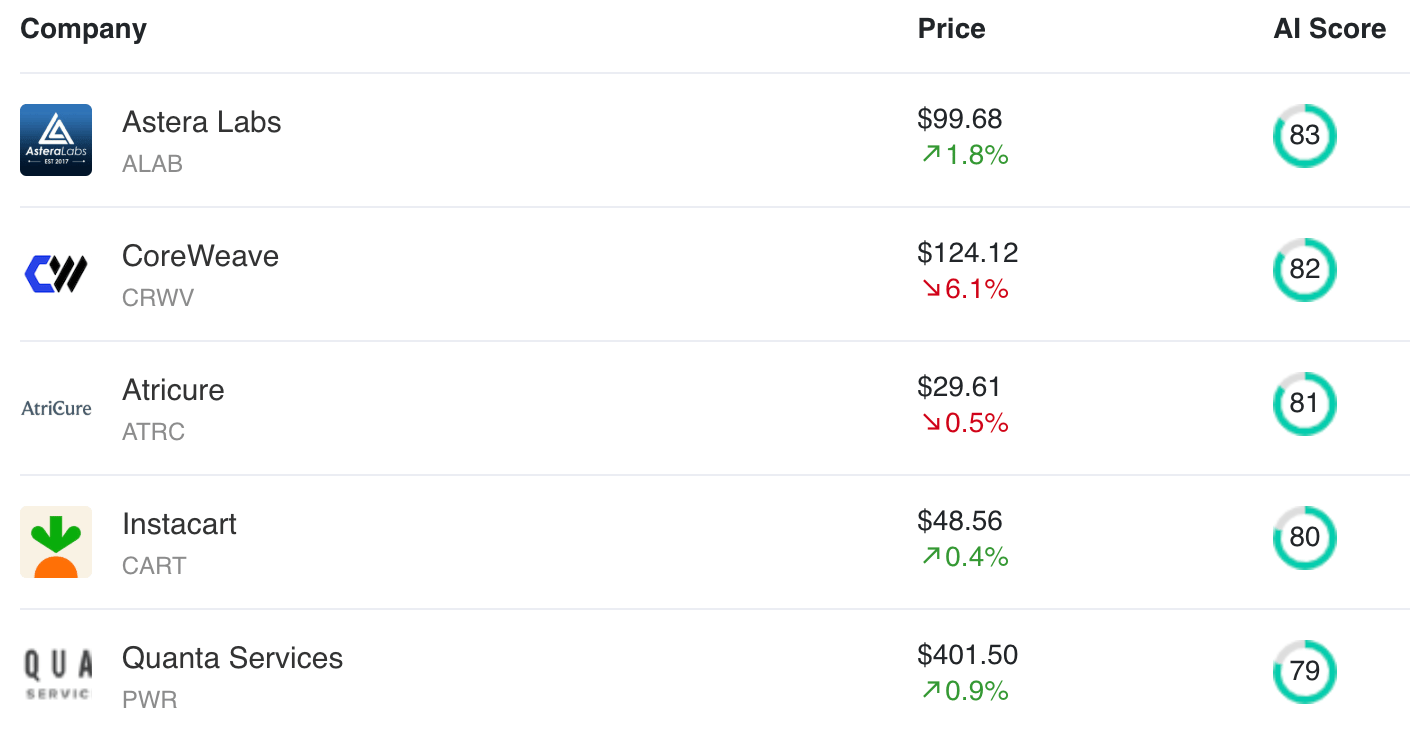Sort by the AI Score column header
This screenshot has width=1410, height=738.
pyautogui.click(x=1329, y=29)
